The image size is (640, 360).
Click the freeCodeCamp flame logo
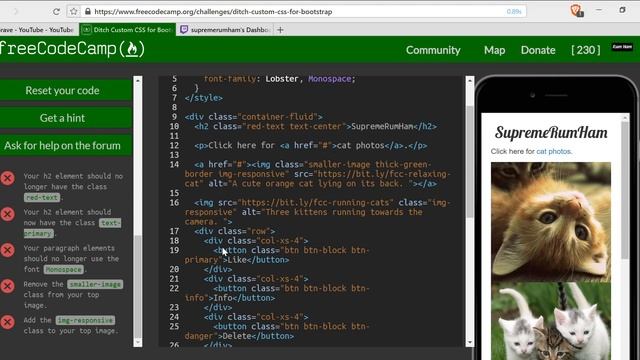132,49
